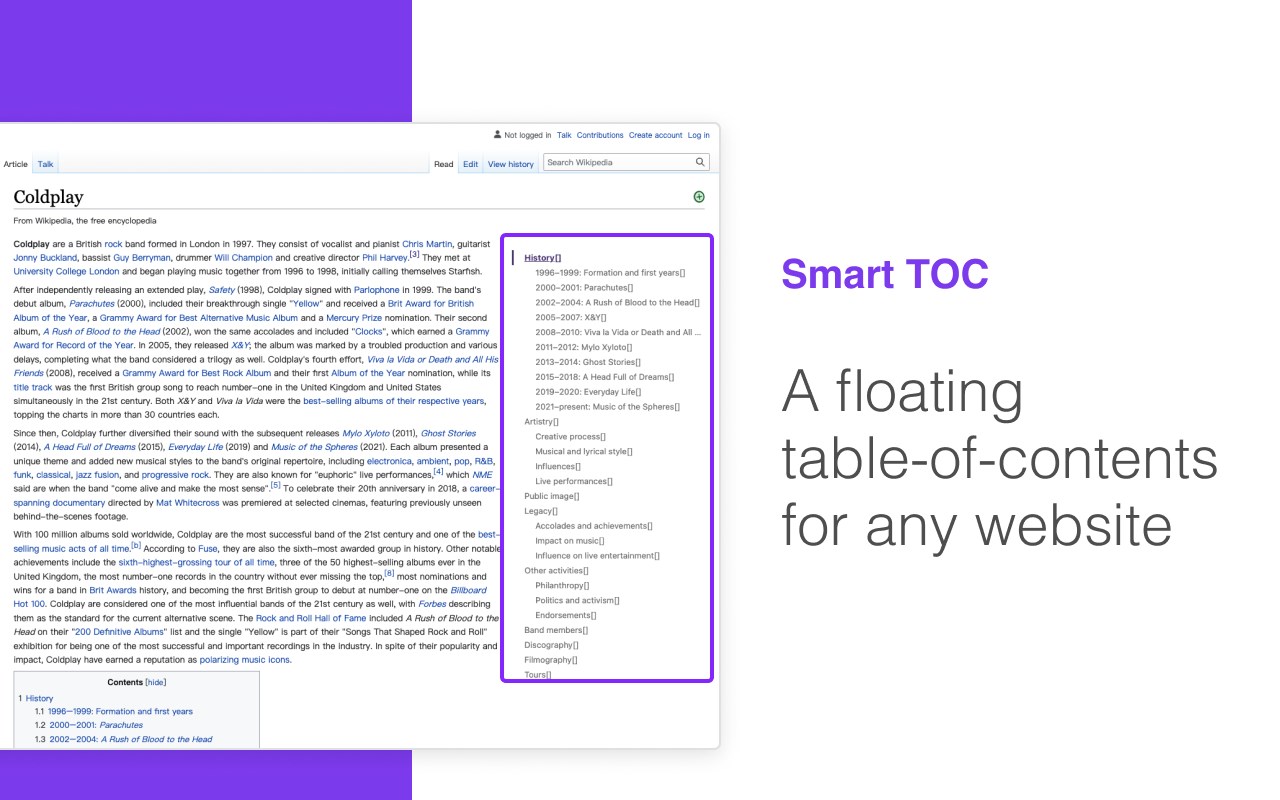
Task: Select the Read tab
Action: 444,164
